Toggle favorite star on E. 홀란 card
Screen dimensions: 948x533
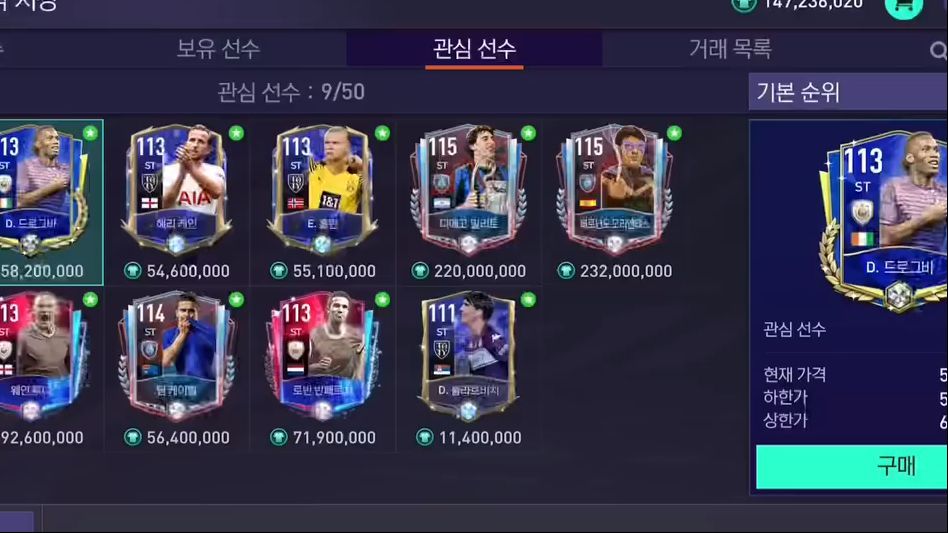(x=382, y=133)
